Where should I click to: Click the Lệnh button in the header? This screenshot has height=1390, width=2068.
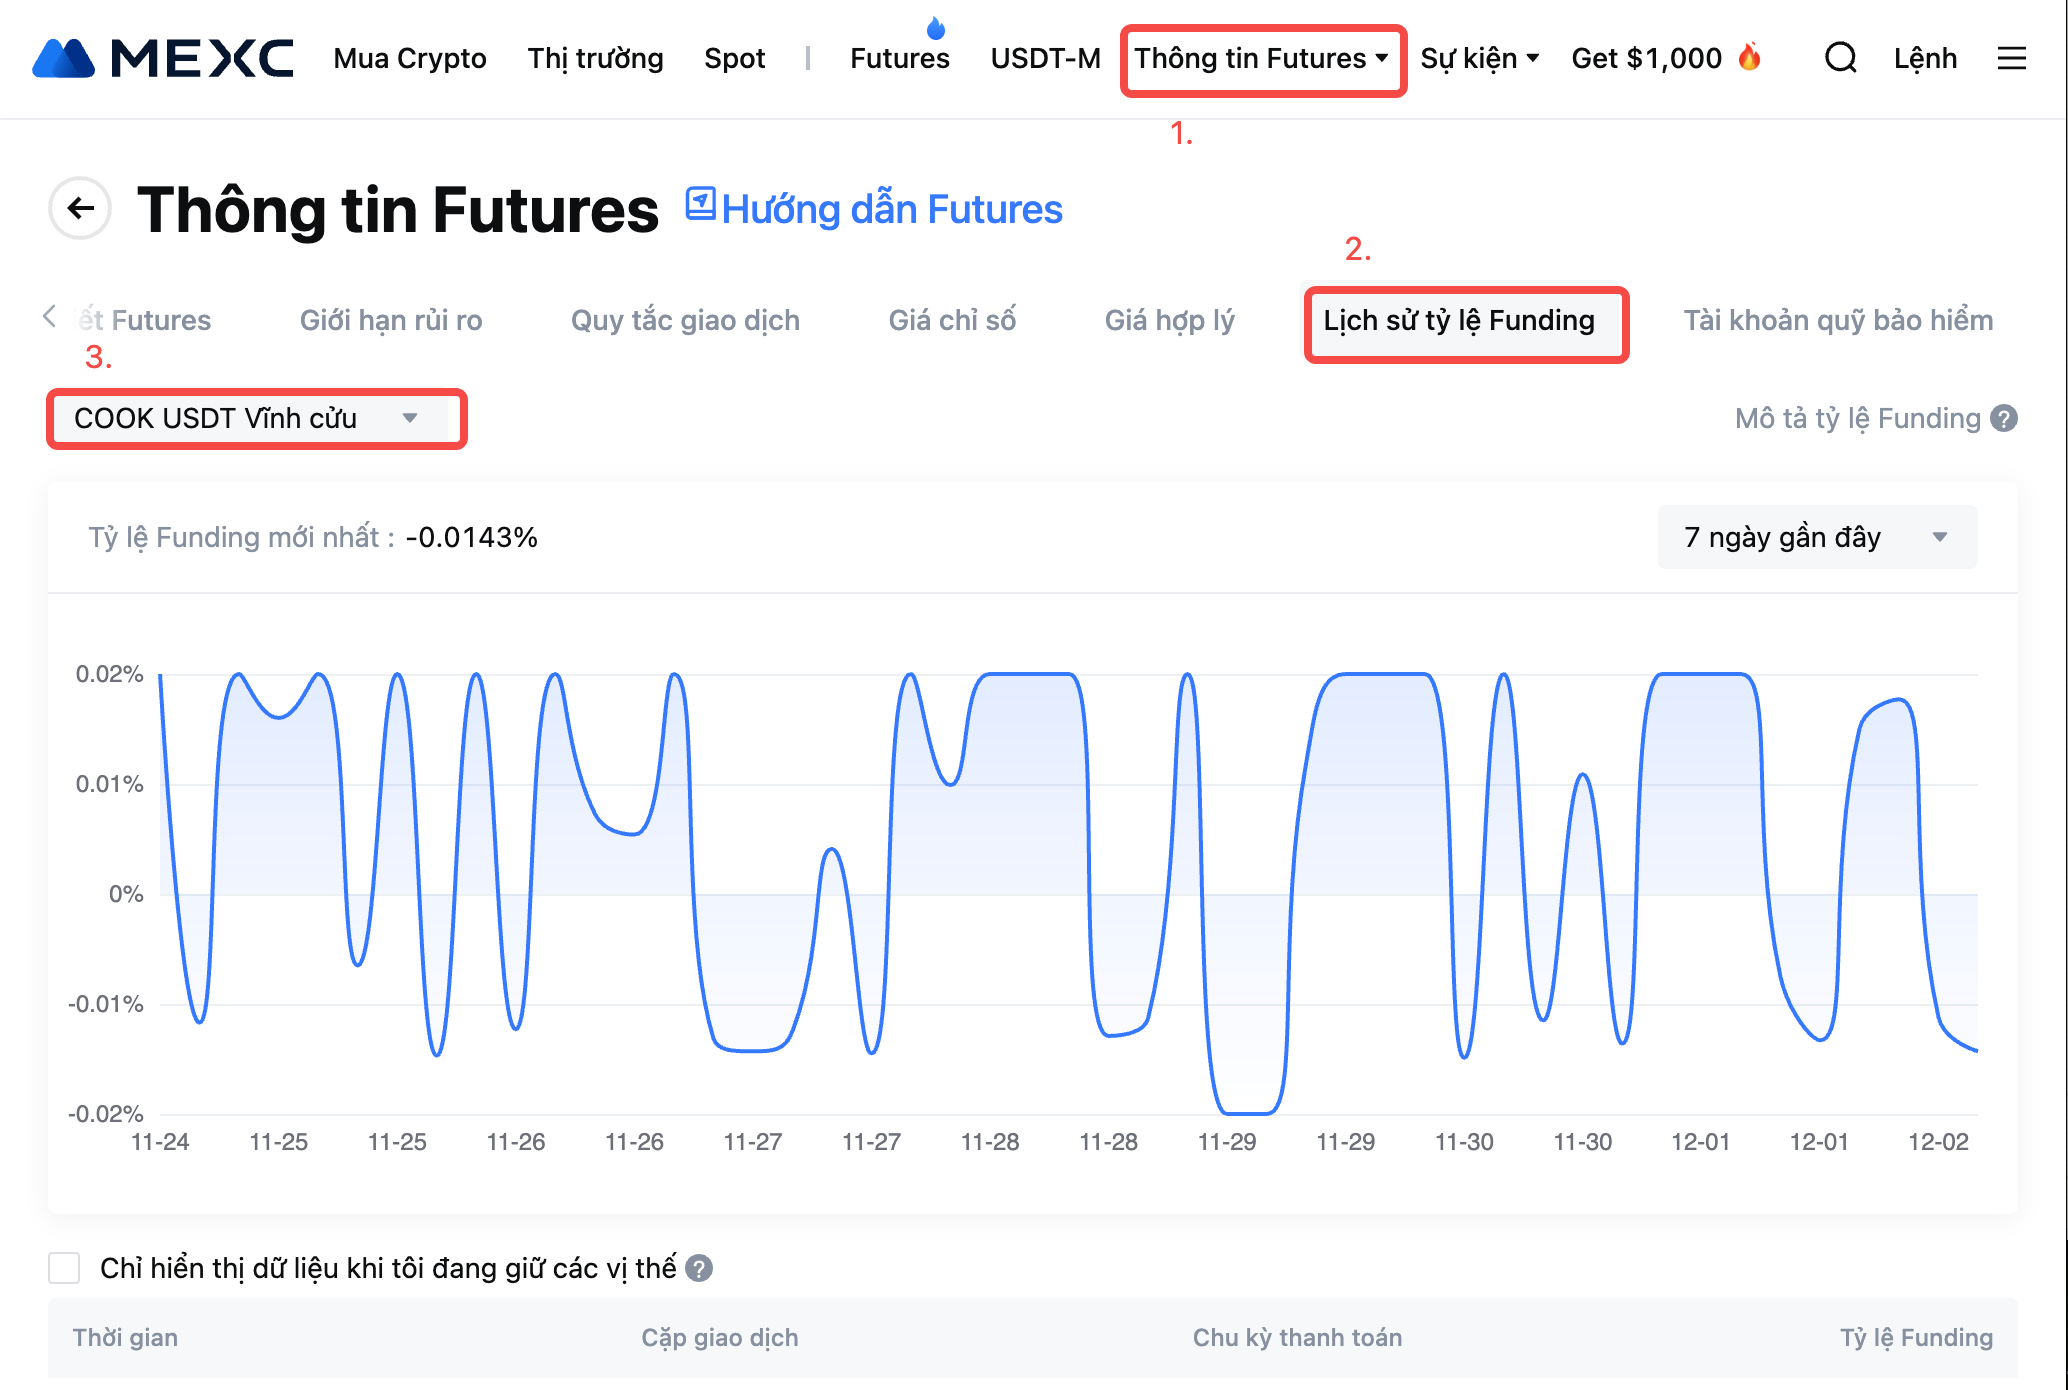point(1925,58)
